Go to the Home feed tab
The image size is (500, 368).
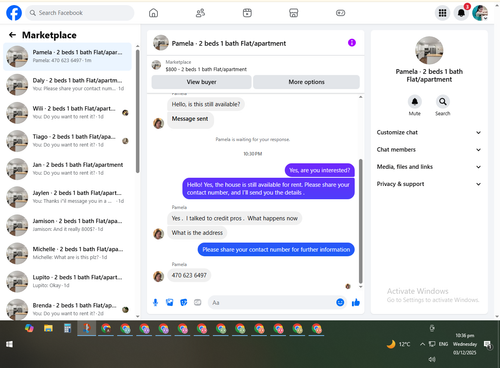[x=153, y=13]
